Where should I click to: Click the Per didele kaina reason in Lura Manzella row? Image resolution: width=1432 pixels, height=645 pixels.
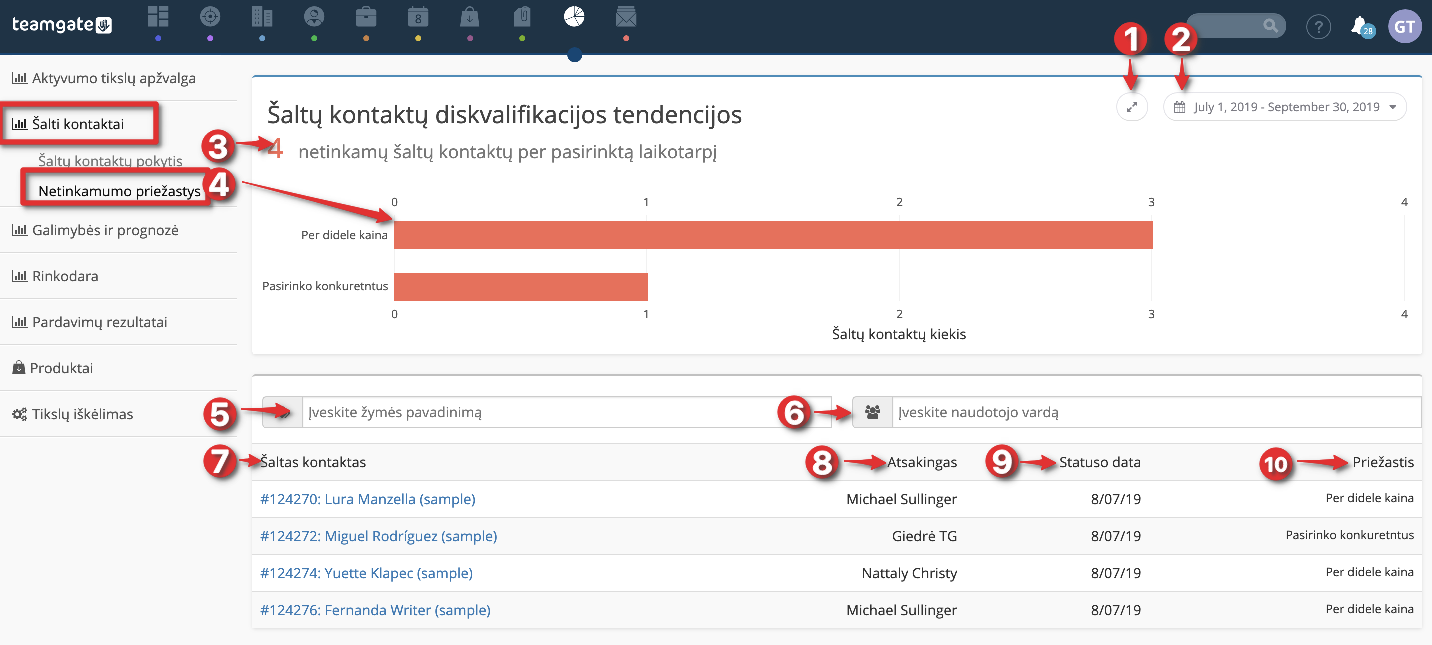(x=1370, y=498)
